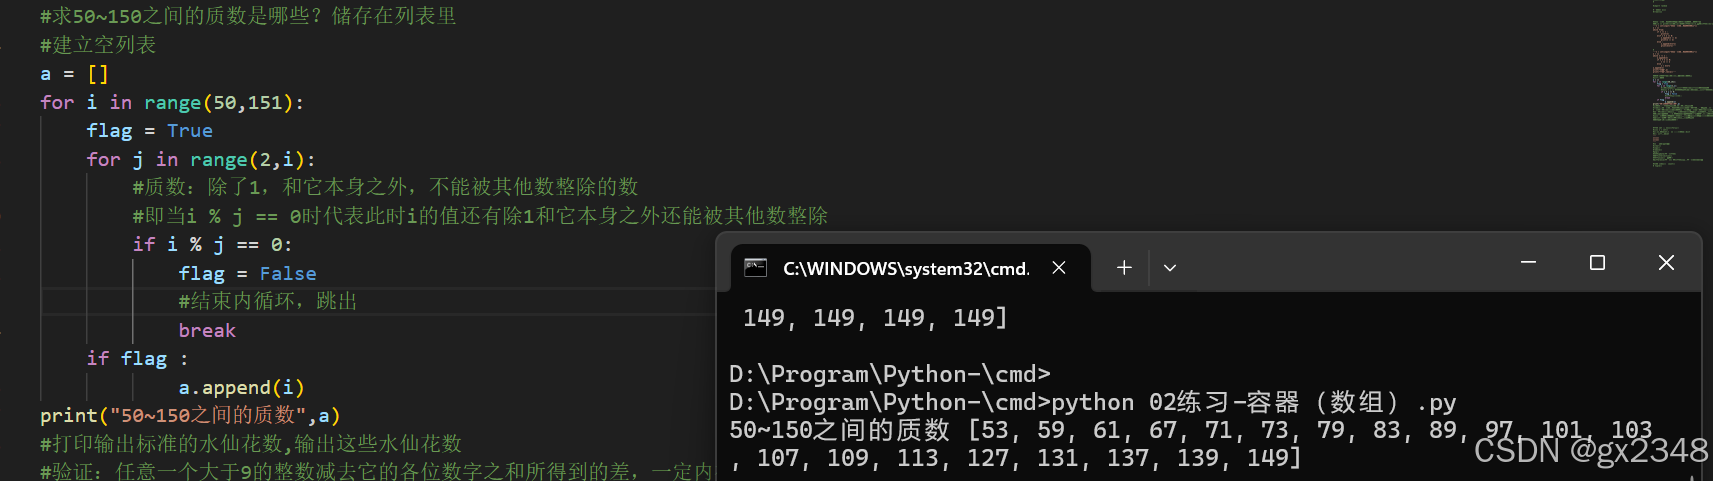Click the terminal prompt 'D:\Program\Python-\cmd>'
Viewport: 1713px width, 481px height.
[x=890, y=374]
